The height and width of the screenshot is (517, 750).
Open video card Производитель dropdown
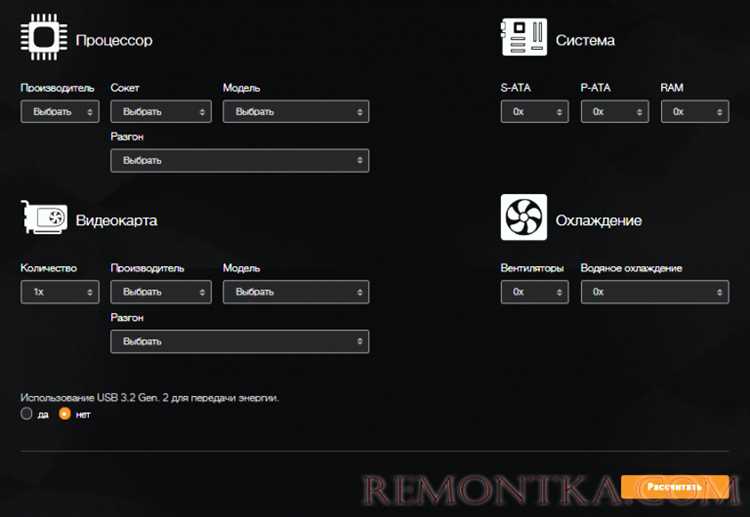[x=161, y=292]
